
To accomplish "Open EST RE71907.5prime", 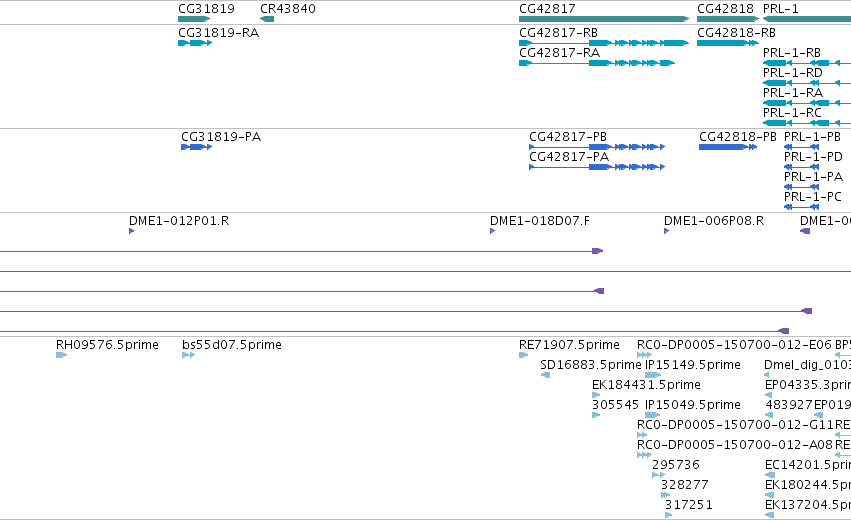I will pyautogui.click(x=569, y=345).
